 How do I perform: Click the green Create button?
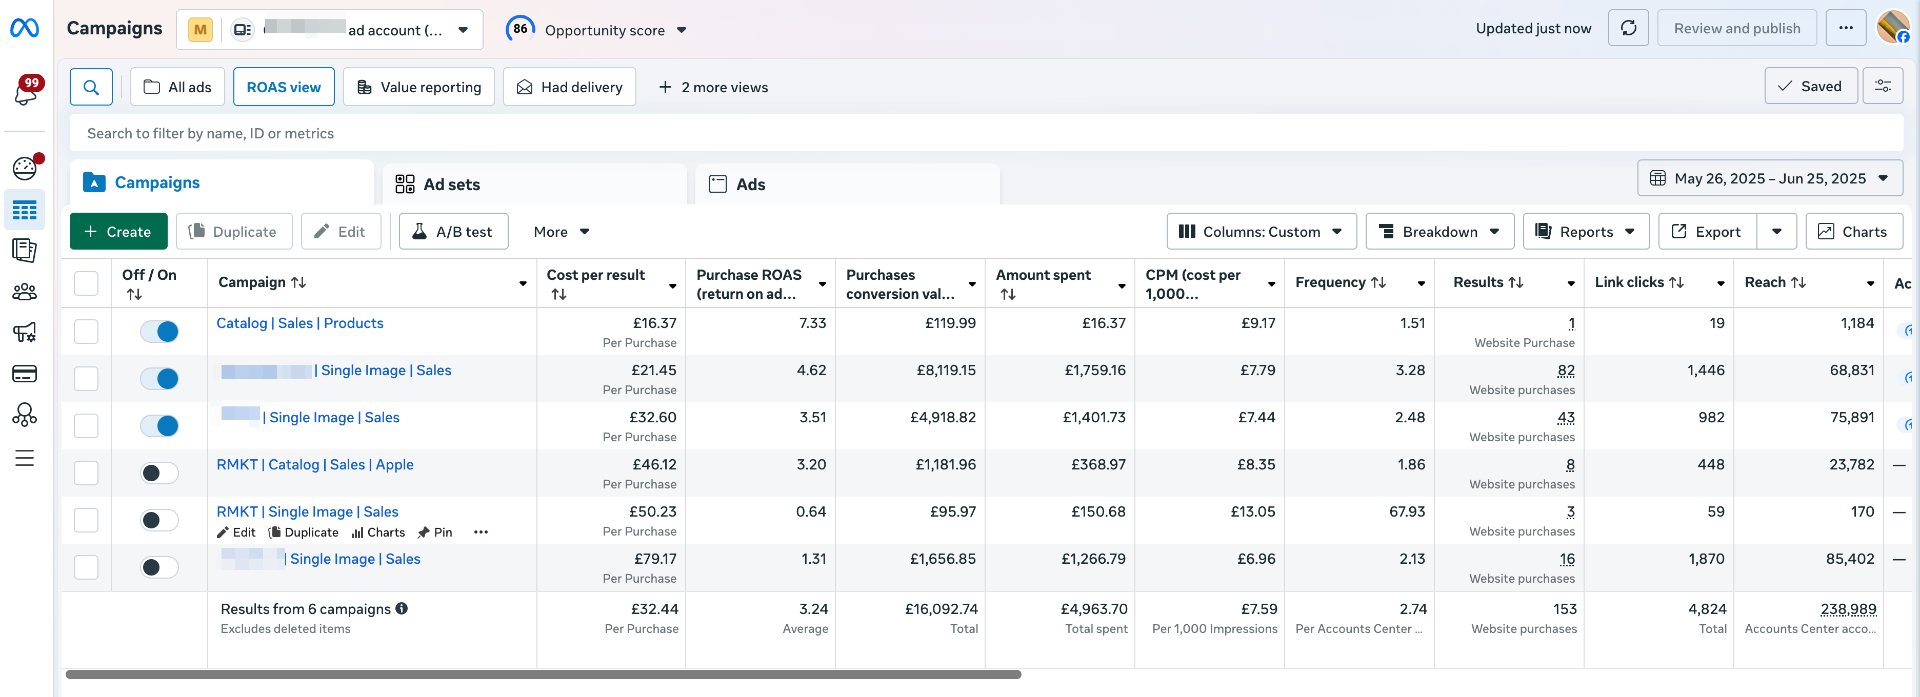click(118, 232)
